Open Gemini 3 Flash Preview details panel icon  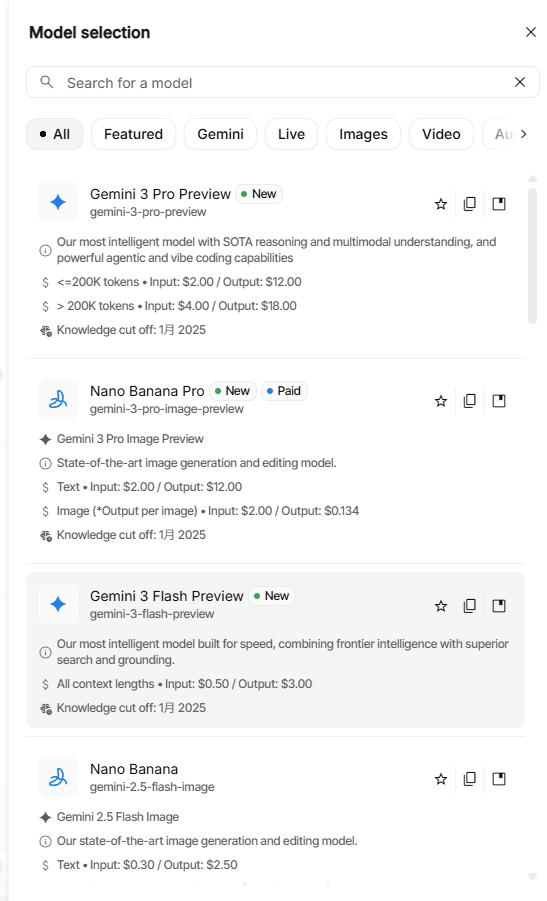click(x=499, y=606)
